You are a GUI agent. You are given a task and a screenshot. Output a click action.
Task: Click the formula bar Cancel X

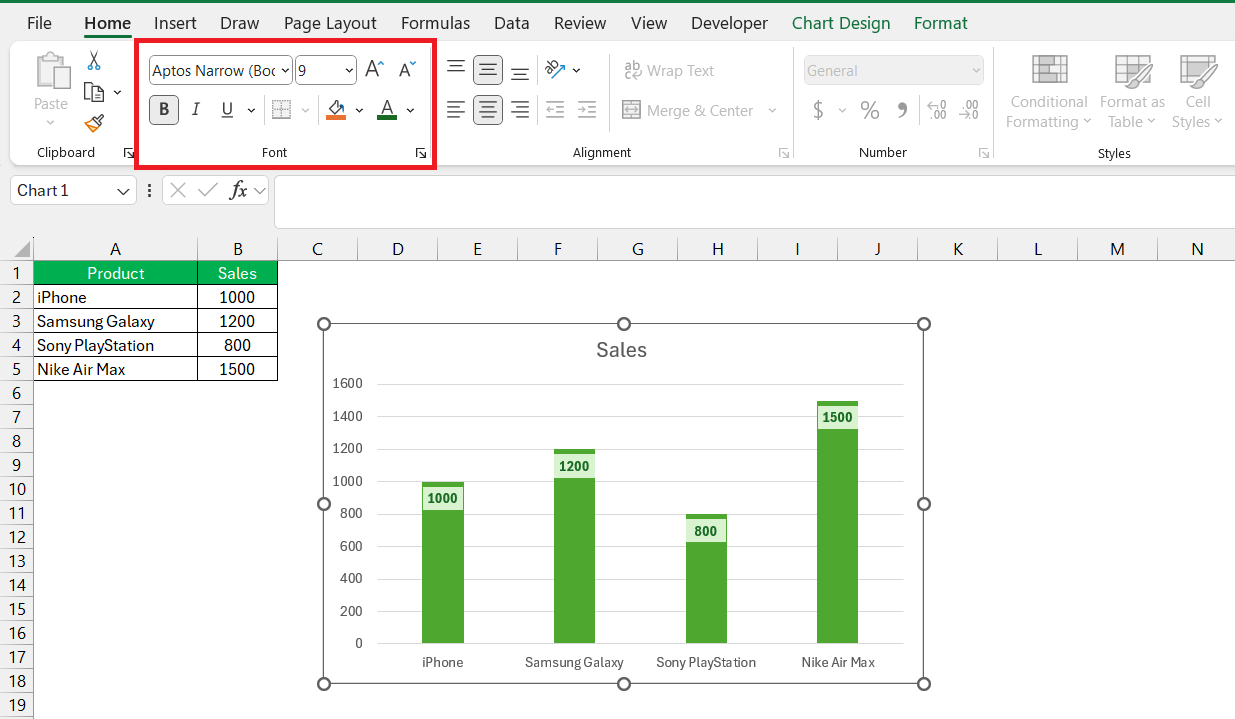(x=178, y=190)
